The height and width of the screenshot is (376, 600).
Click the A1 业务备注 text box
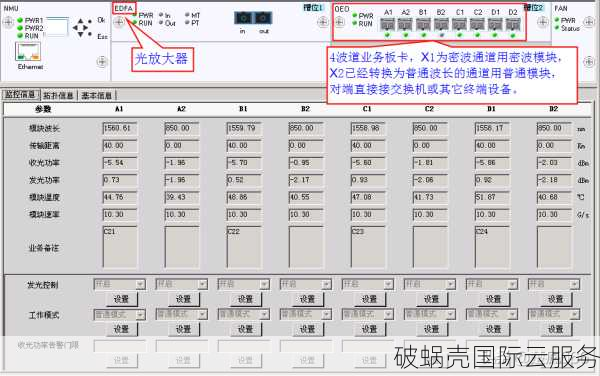coord(120,247)
